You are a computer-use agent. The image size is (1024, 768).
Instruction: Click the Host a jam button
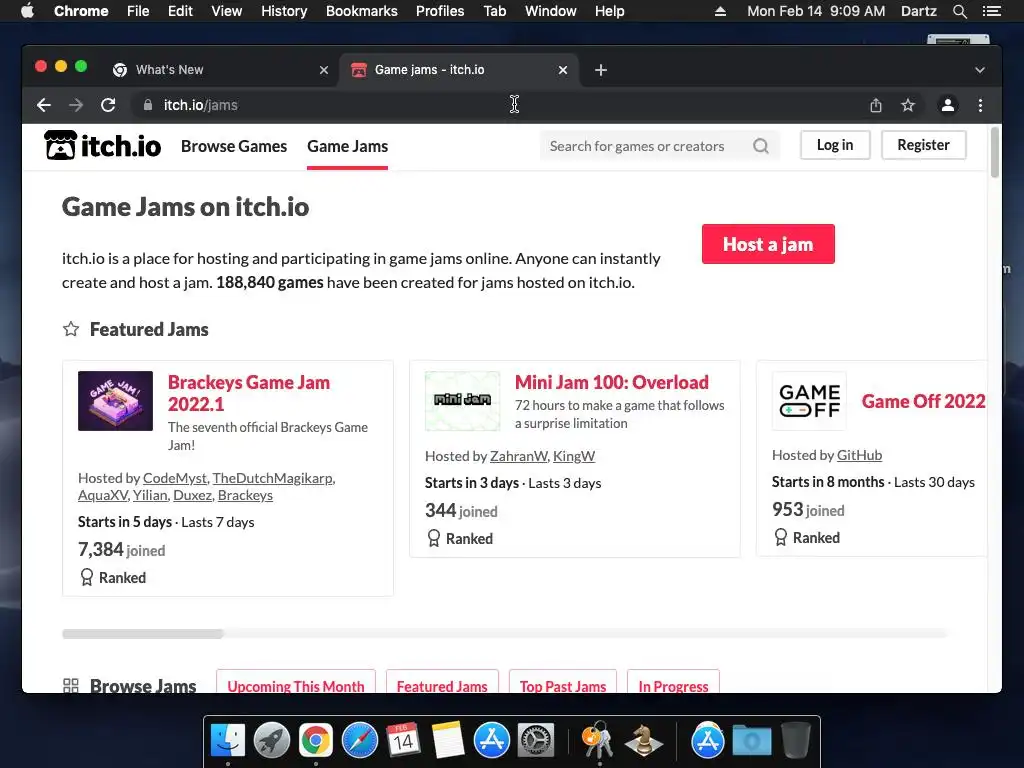[x=768, y=244]
